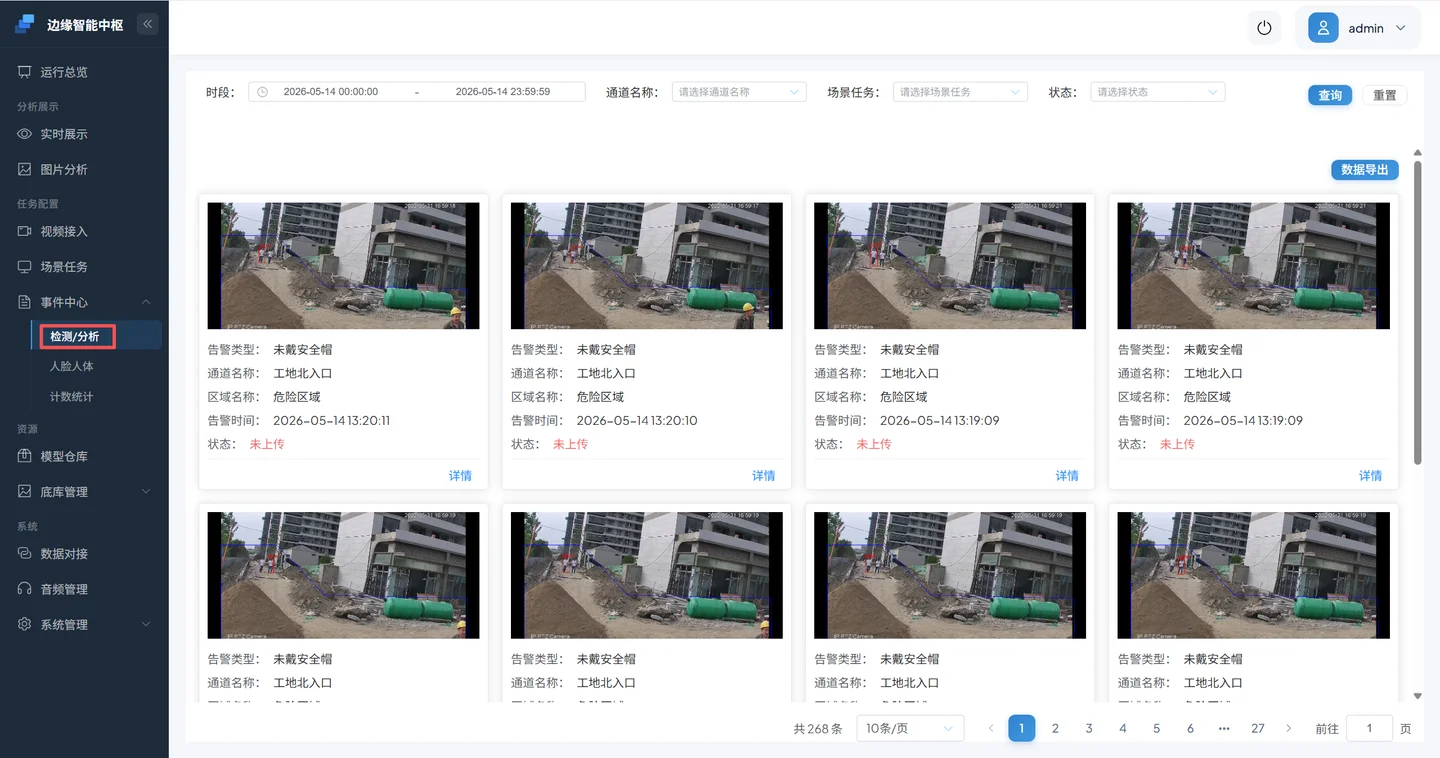
Task: Select the 人脸人体 submenu item
Action: point(72,366)
